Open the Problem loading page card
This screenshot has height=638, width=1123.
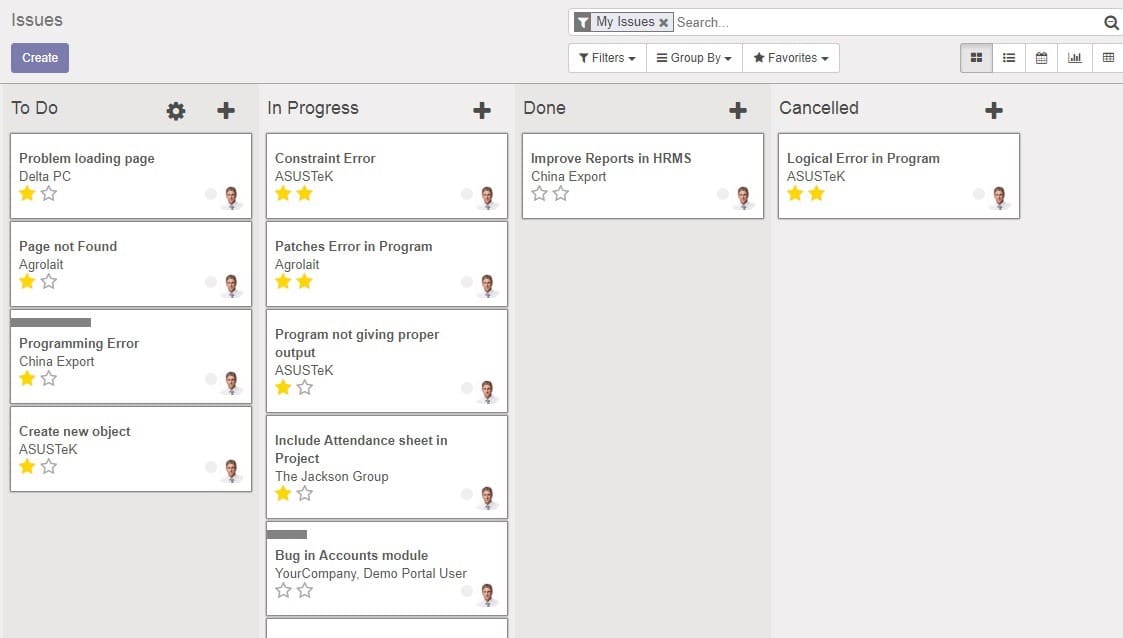(x=131, y=175)
